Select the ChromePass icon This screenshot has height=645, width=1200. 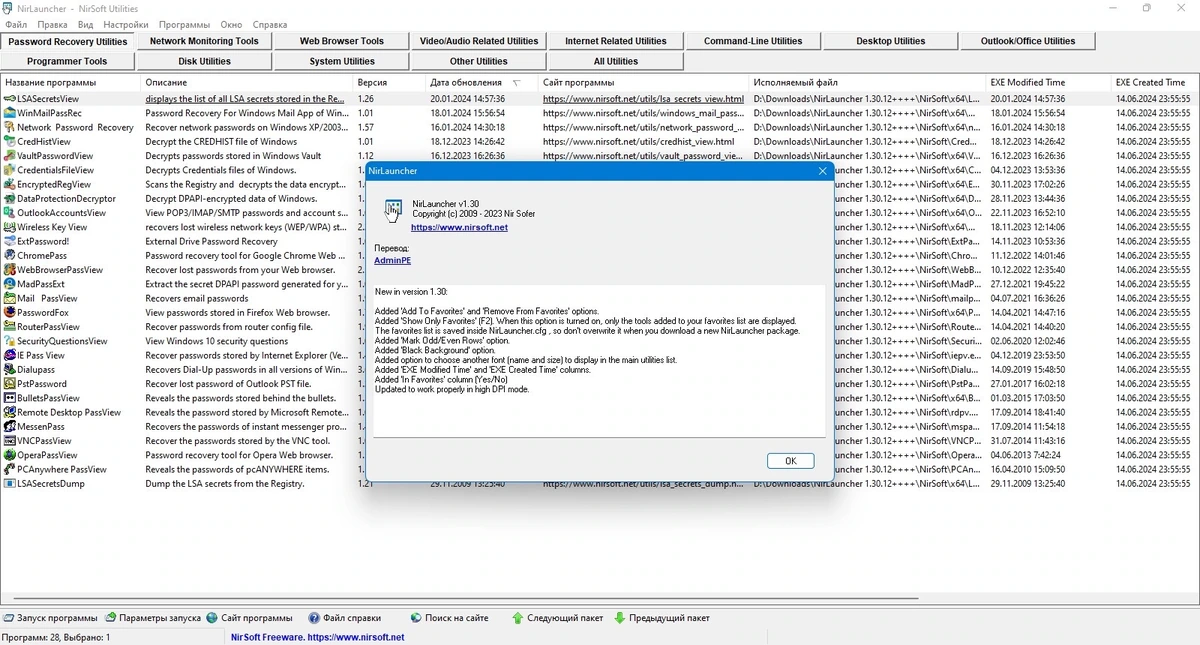pos(9,256)
